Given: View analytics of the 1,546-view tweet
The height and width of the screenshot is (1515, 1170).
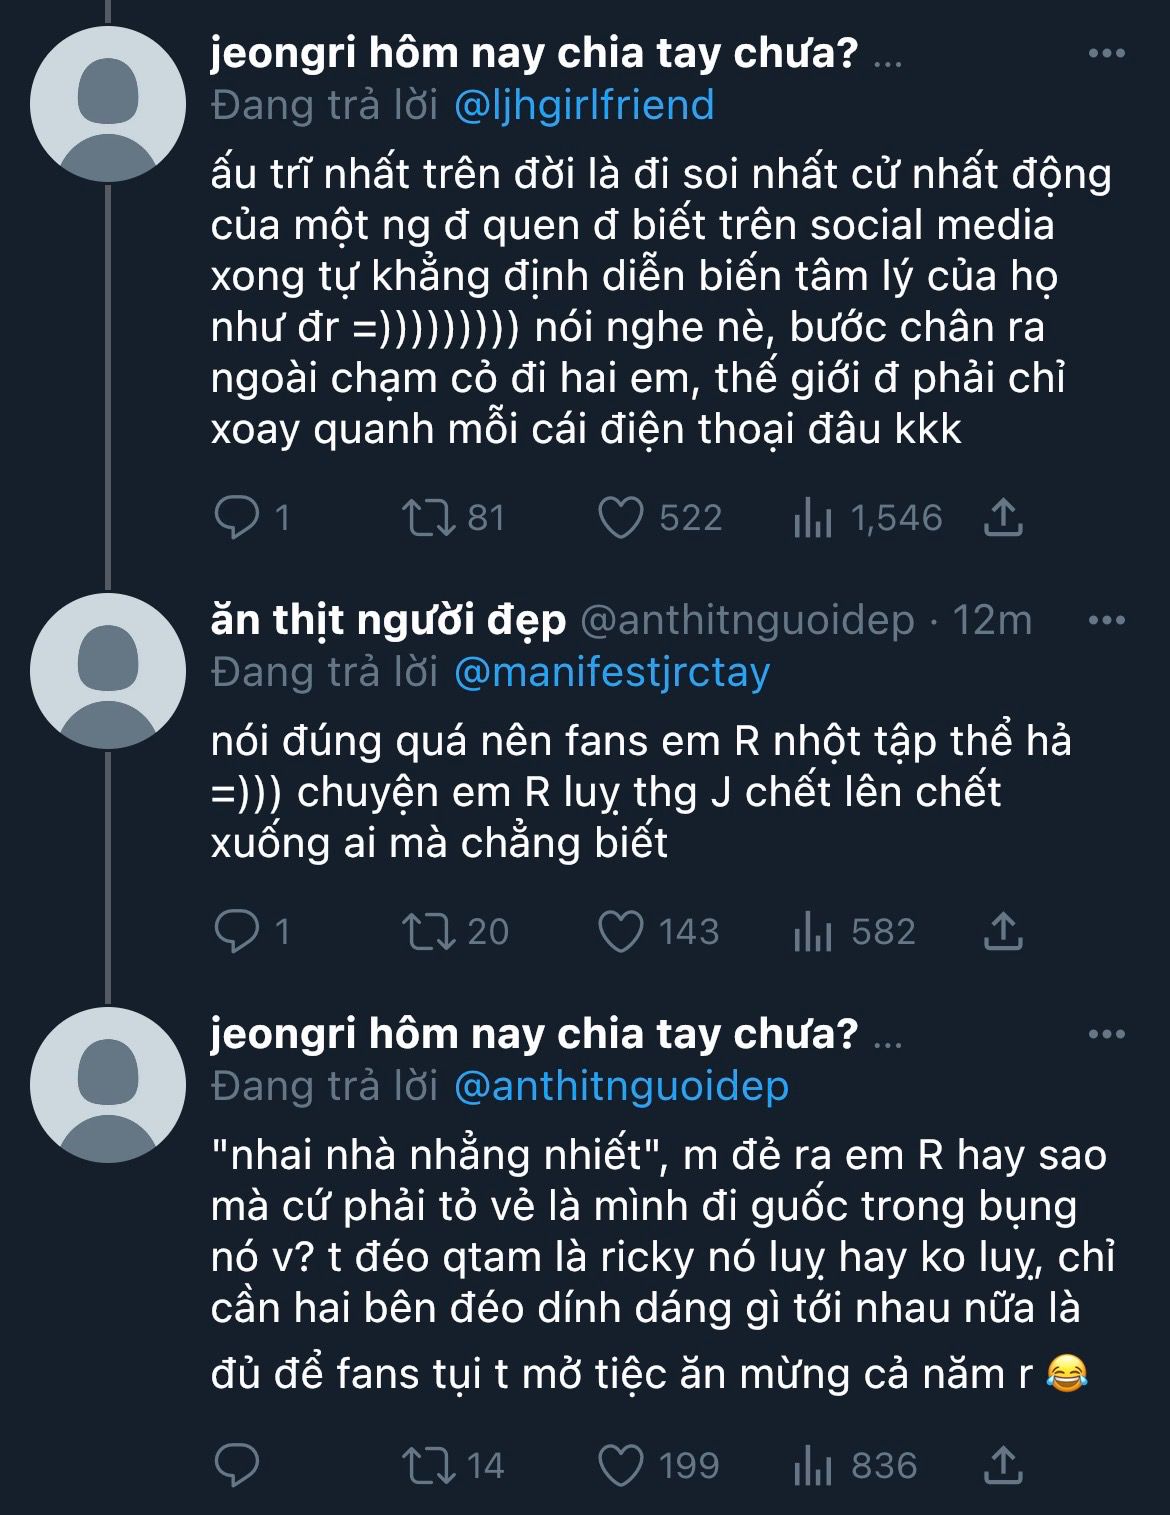Looking at the screenshot, I should pos(812,518).
